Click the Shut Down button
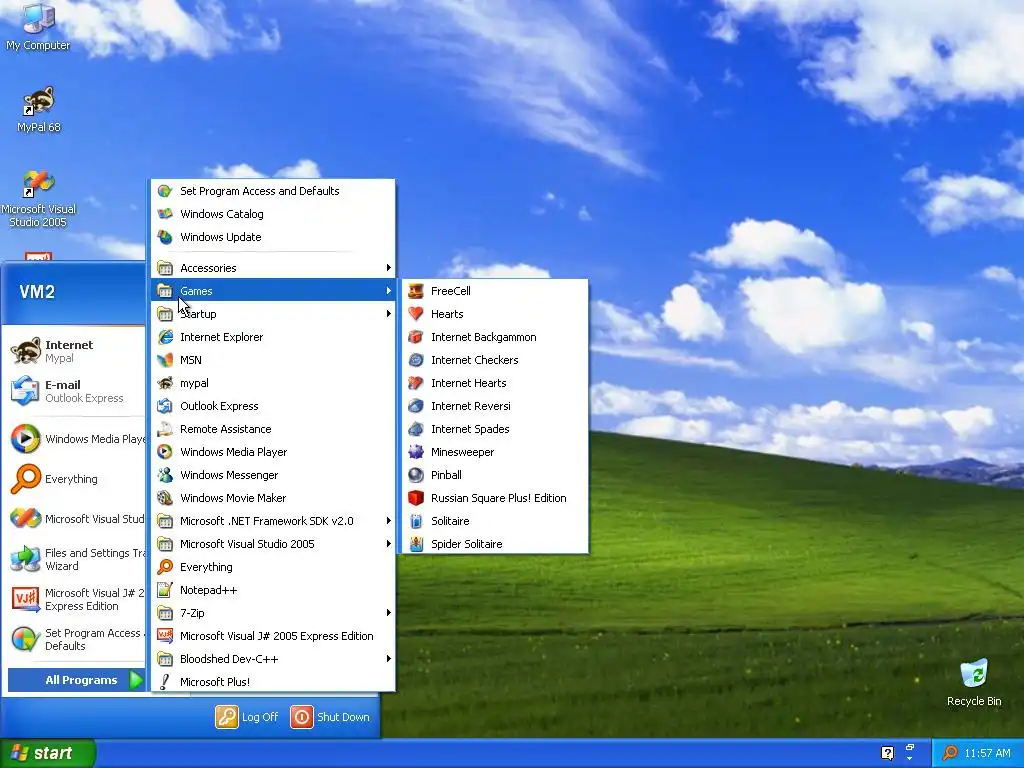This screenshot has height=768, width=1024. tap(330, 717)
